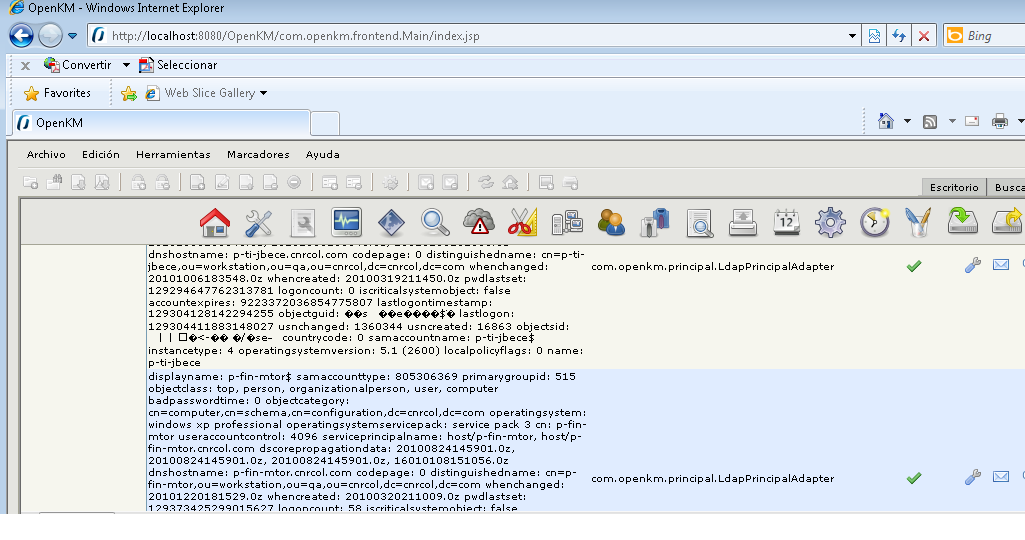Open the drive with yellow arrow export icon
This screenshot has height=540, width=1025.
[1007, 221]
